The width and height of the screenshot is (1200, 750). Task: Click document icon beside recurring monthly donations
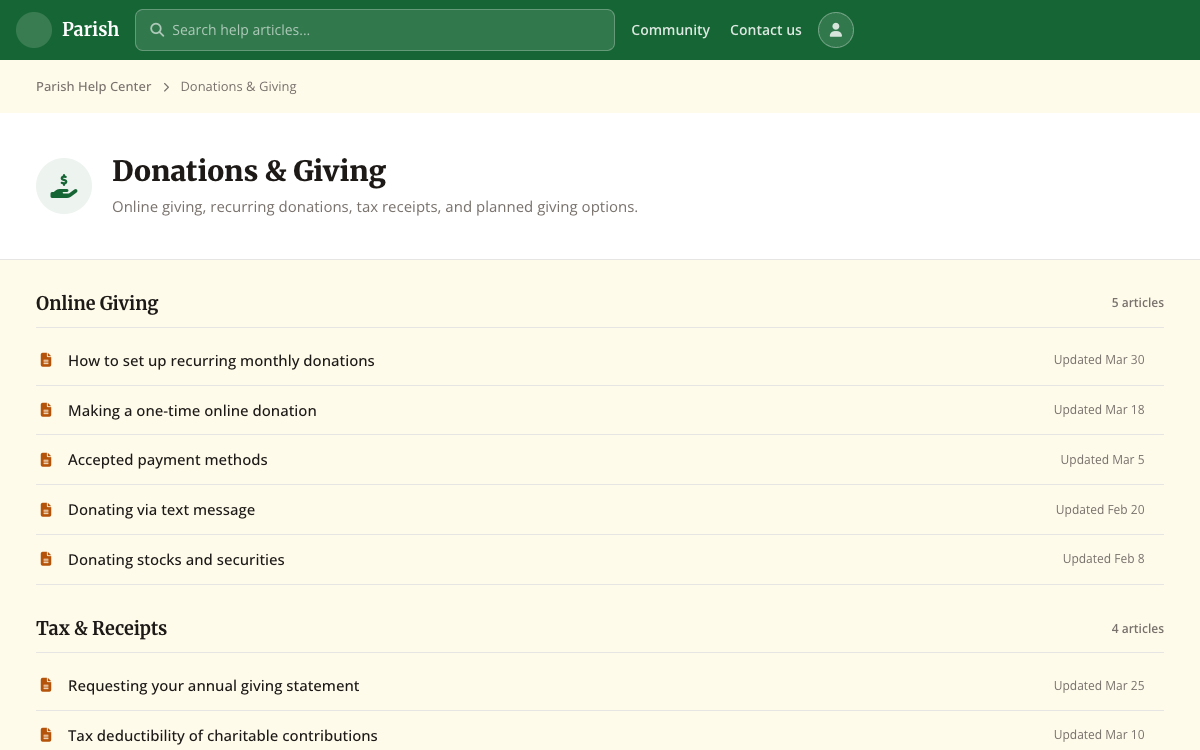(46, 360)
